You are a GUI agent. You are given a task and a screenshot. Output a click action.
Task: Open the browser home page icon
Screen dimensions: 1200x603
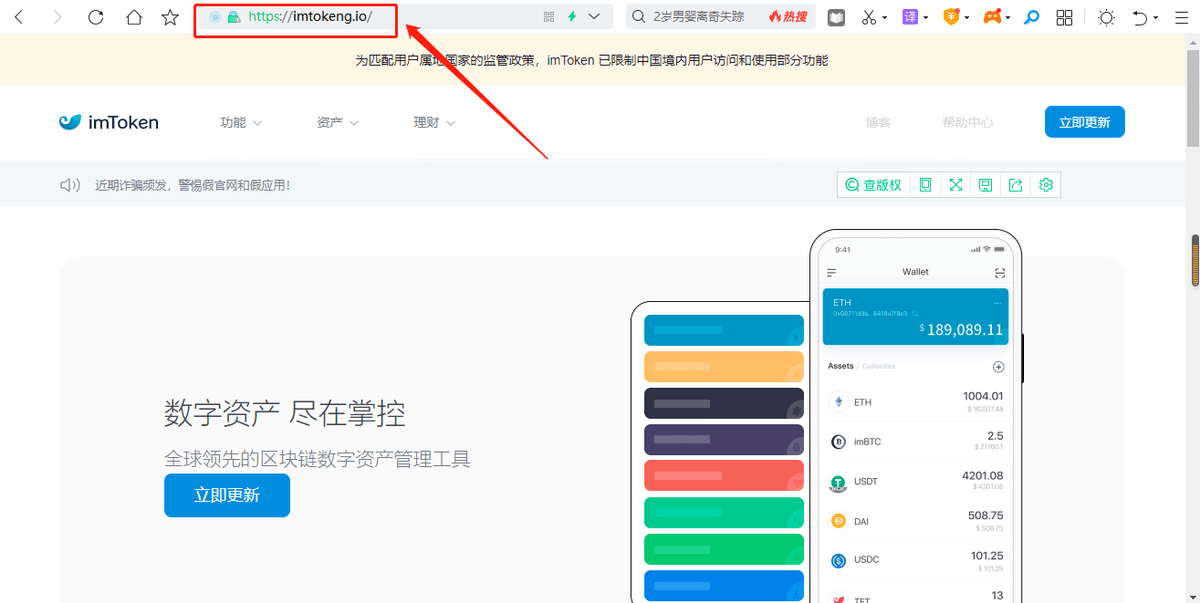pyautogui.click(x=134, y=17)
